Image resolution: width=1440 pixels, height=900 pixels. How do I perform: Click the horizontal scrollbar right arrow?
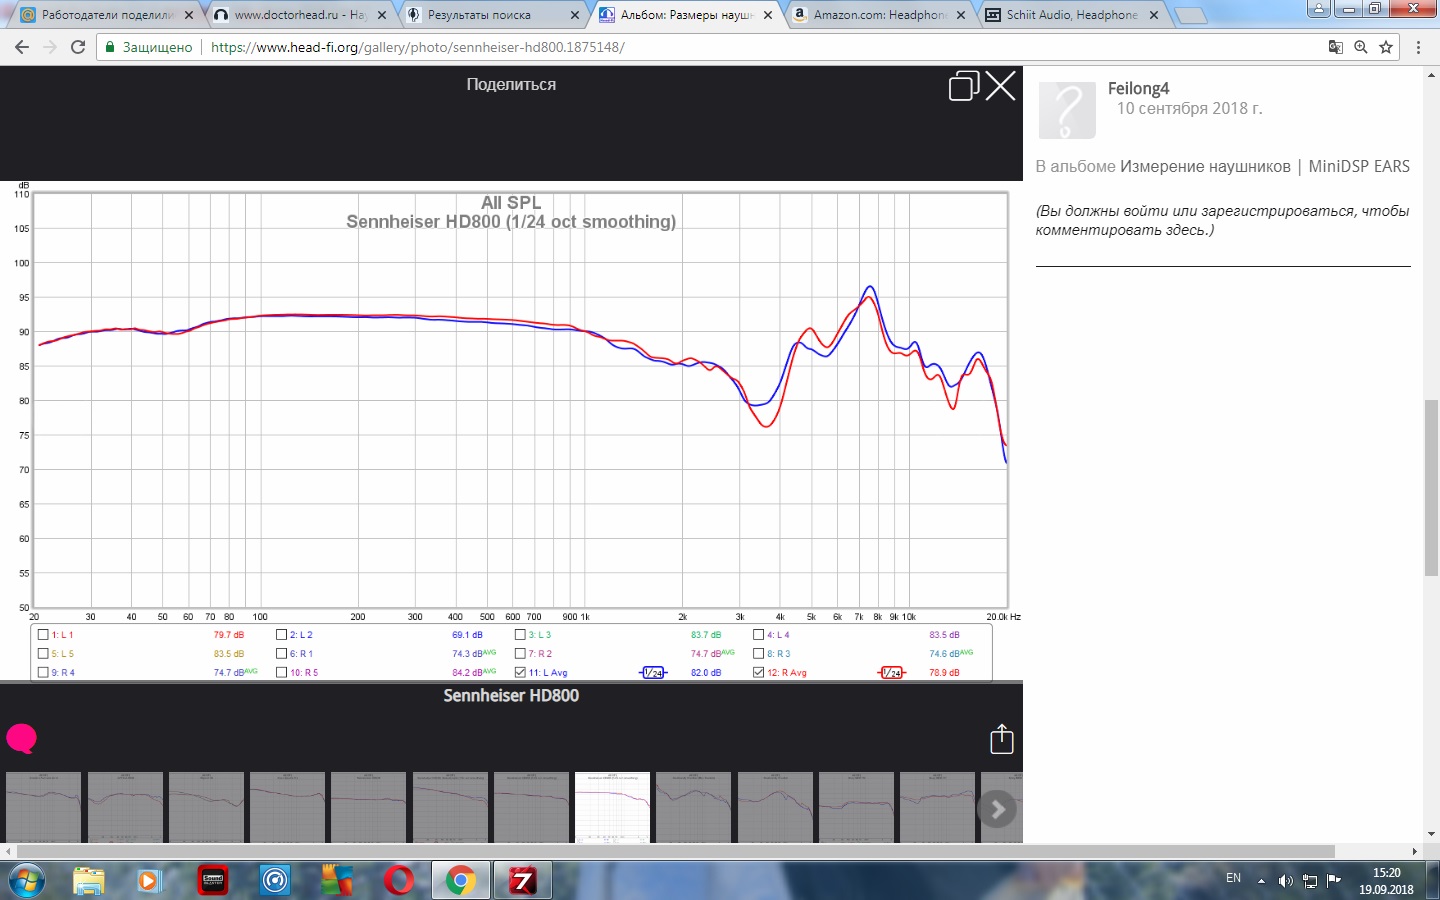pos(1414,851)
